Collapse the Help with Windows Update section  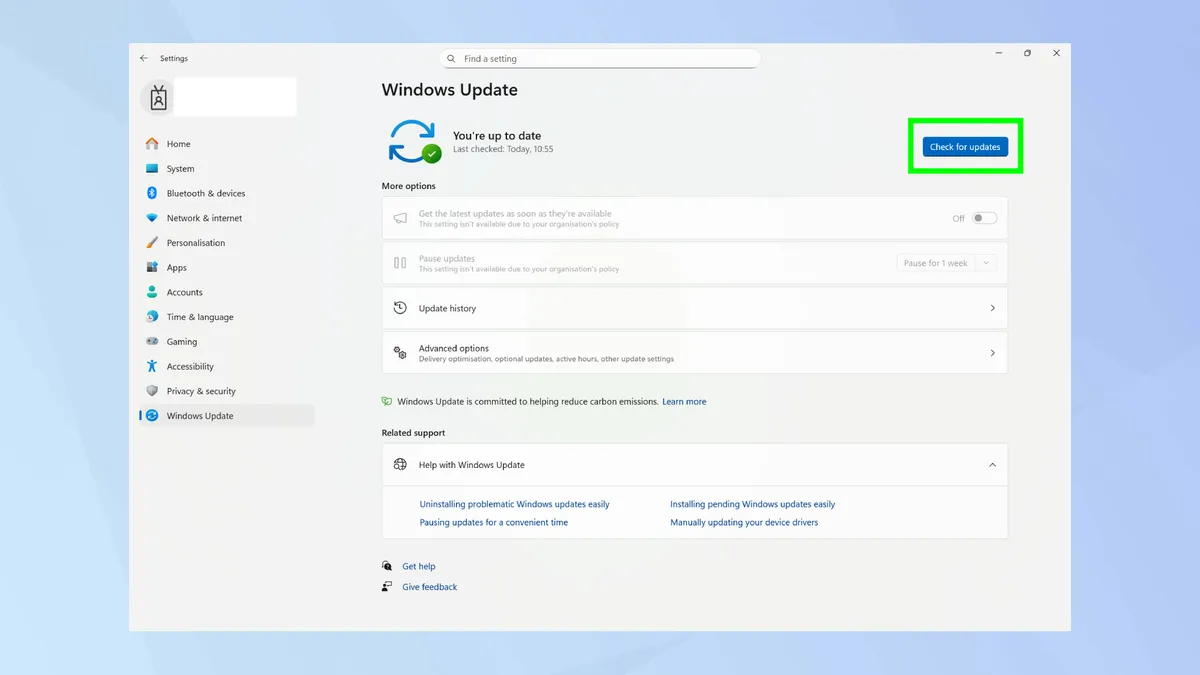tap(992, 464)
